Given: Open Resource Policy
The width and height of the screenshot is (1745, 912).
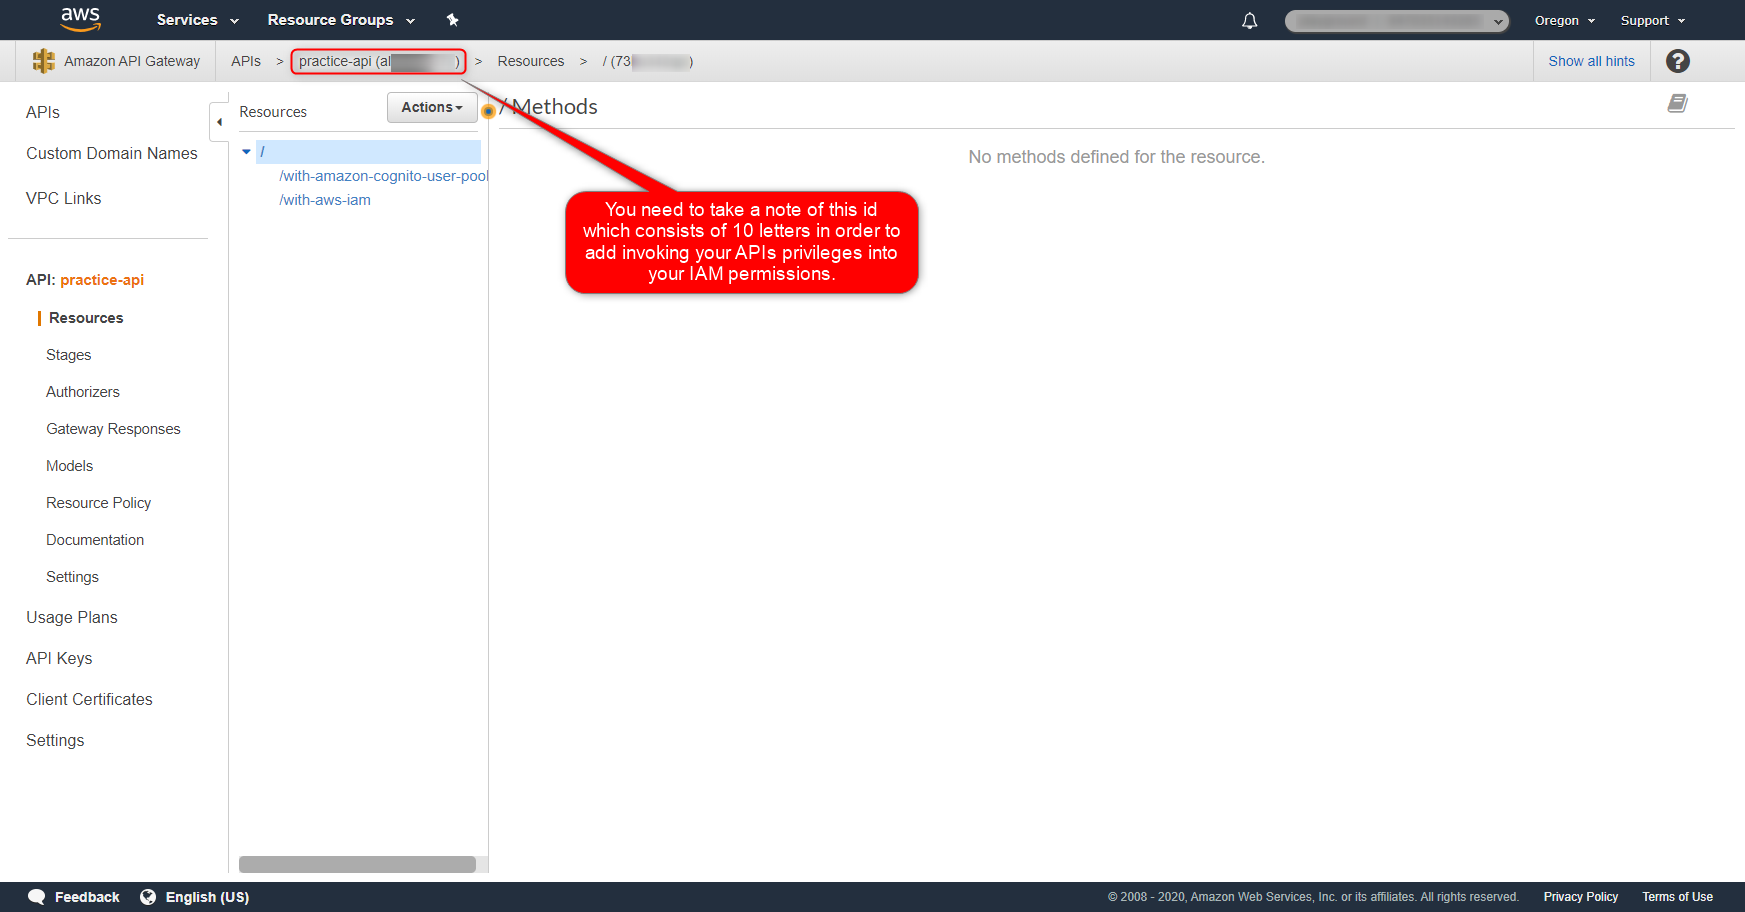Looking at the screenshot, I should click(99, 503).
